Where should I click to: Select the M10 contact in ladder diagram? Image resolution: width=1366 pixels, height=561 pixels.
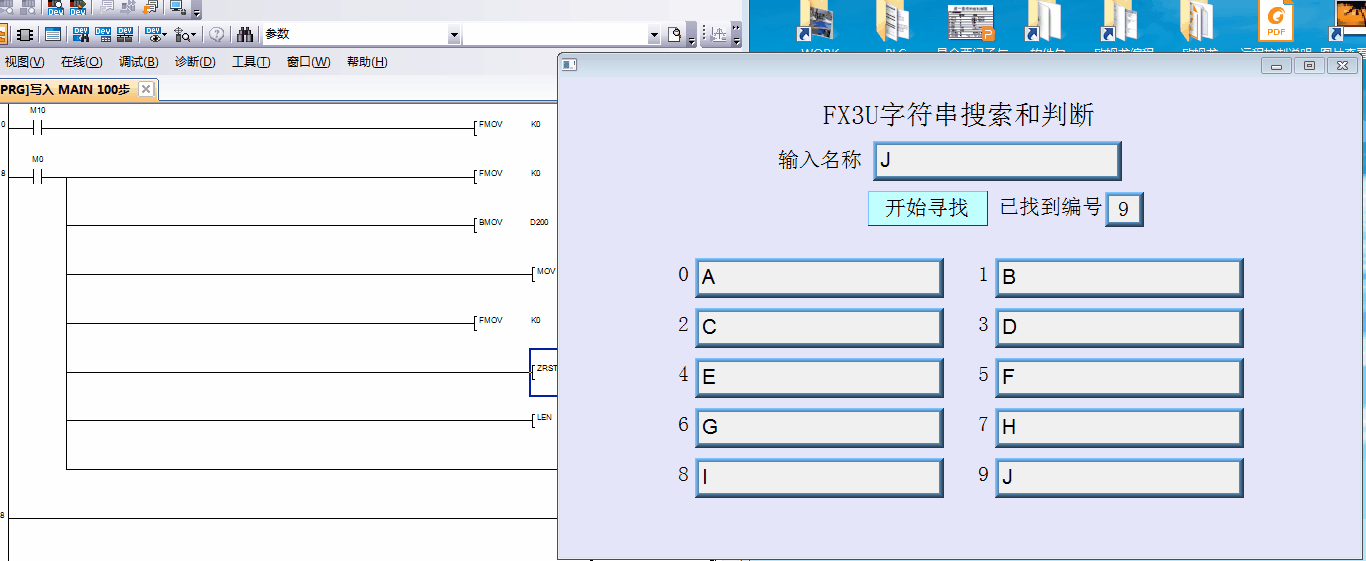pos(37,128)
